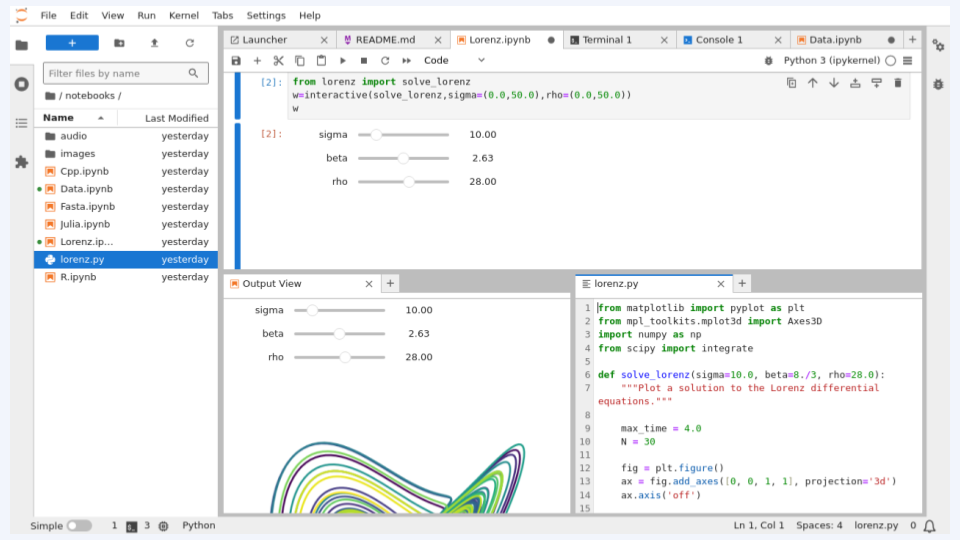Image resolution: width=960 pixels, height=540 pixels.
Task: Open the Kernel menu
Action: [x=183, y=15]
